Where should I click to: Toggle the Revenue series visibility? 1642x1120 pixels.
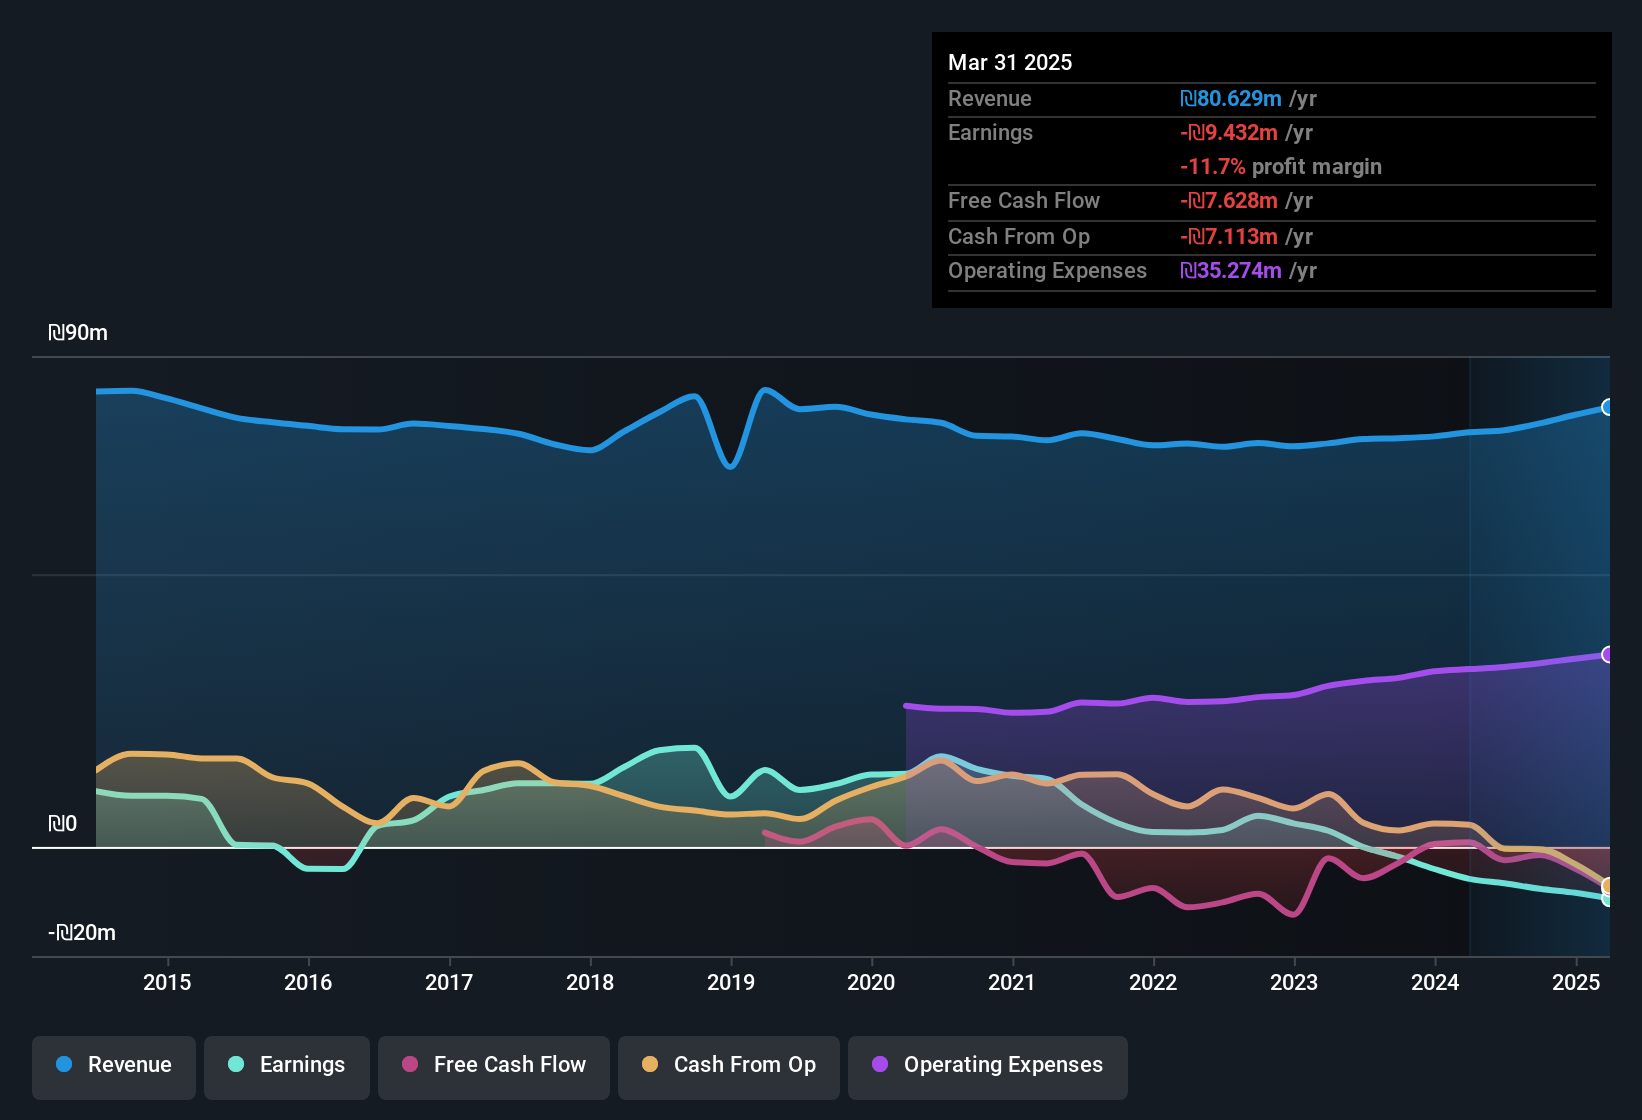point(113,1065)
